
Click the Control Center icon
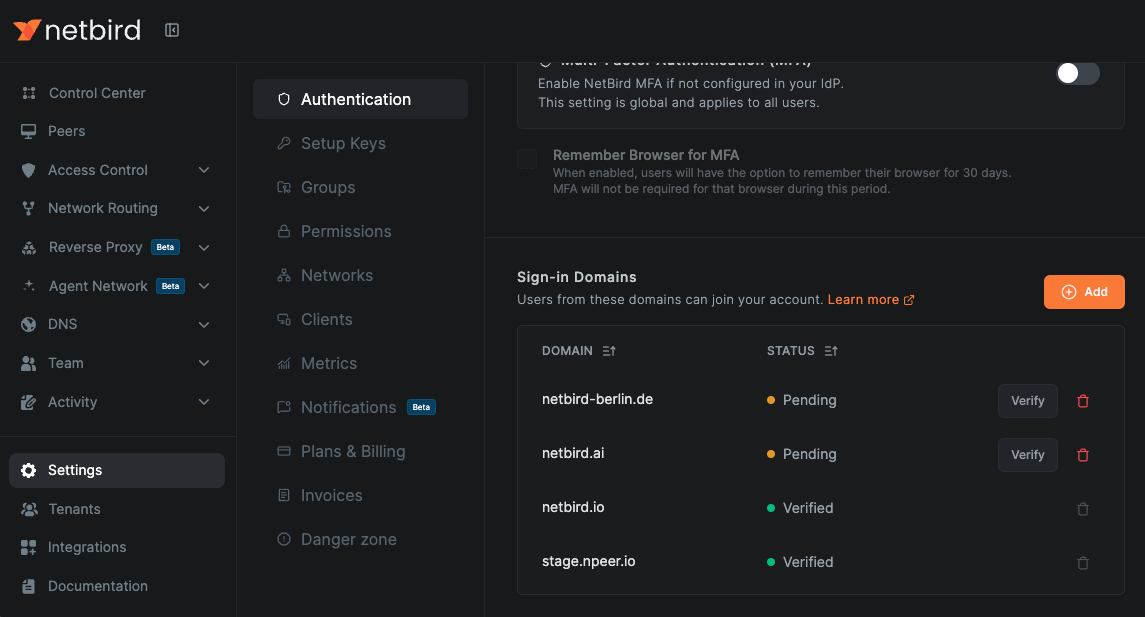pos(28,93)
